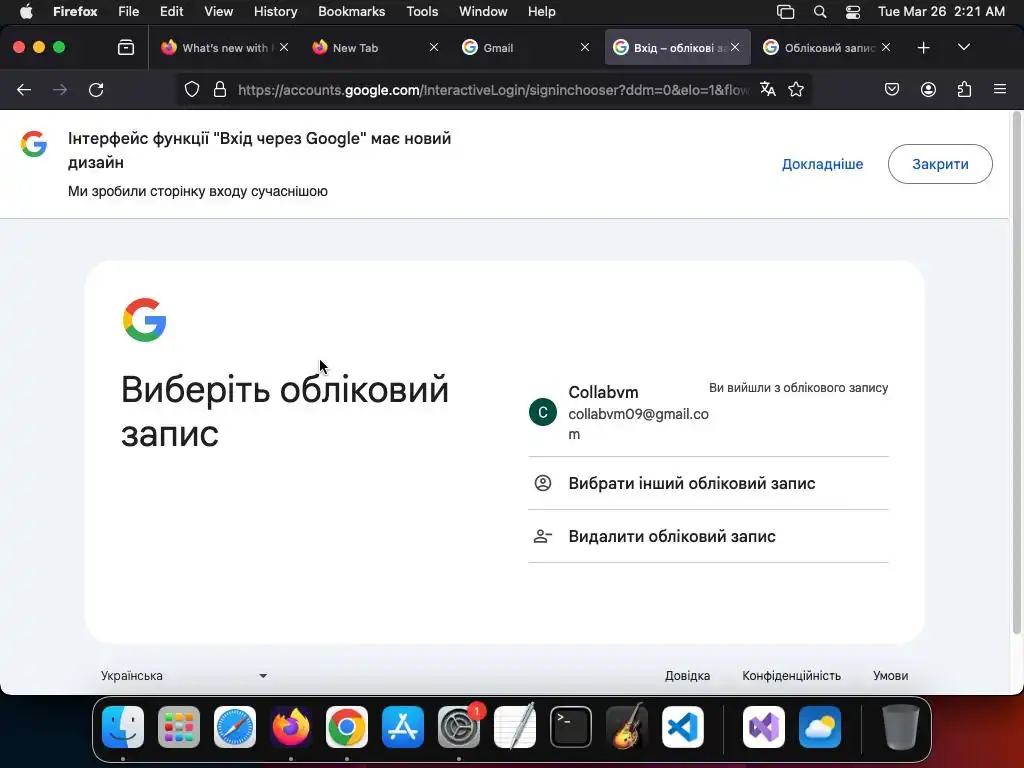Viewport: 1024px width, 768px height.
Task: Open the Умови link
Action: (890, 676)
